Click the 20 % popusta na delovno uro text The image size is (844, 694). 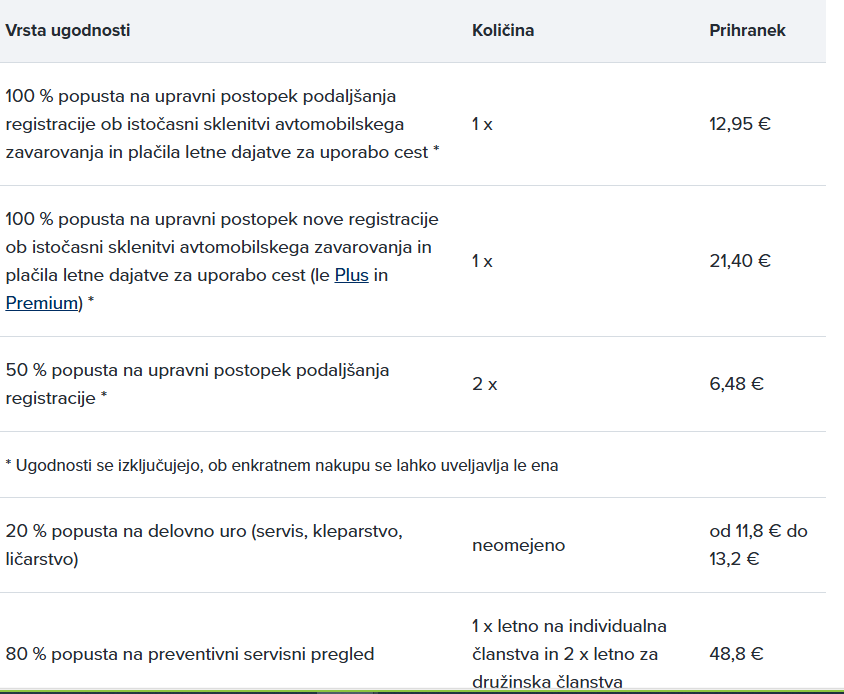coord(204,545)
